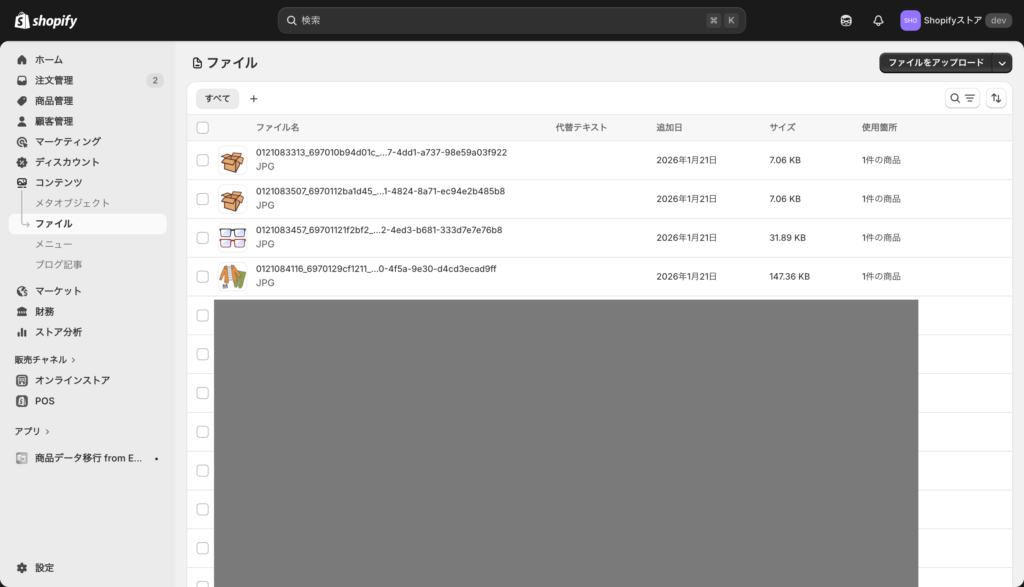Viewport: 1024px width, 587px height.
Task: Add a new view with plus icon
Action: pos(253,99)
